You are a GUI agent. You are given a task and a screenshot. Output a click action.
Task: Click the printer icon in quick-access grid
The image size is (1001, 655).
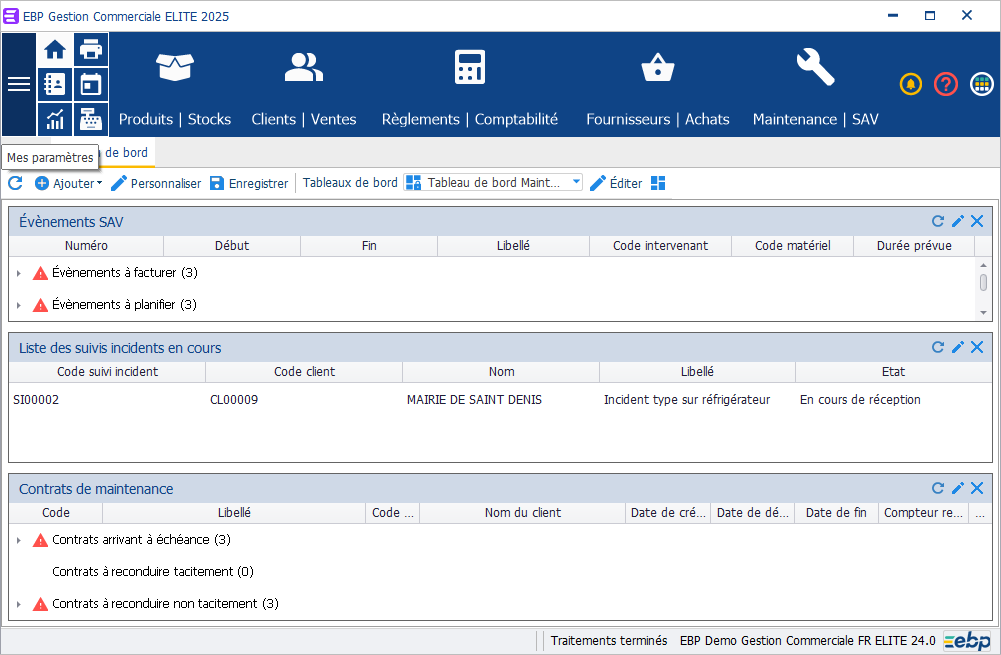tap(91, 50)
